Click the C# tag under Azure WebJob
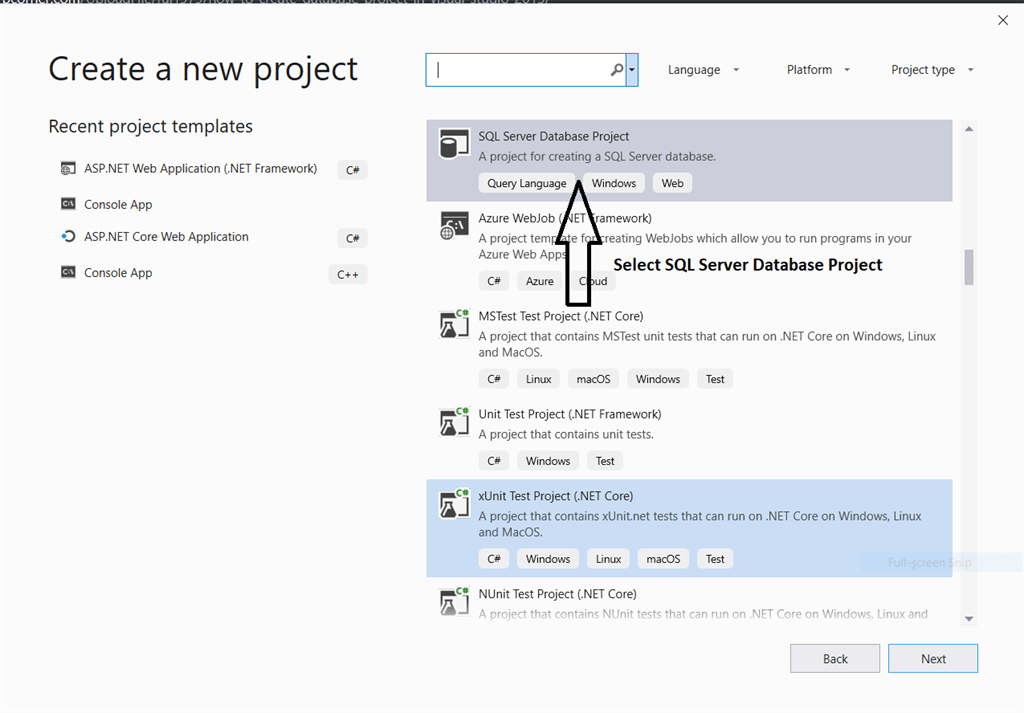This screenshot has height=713, width=1024. point(494,281)
